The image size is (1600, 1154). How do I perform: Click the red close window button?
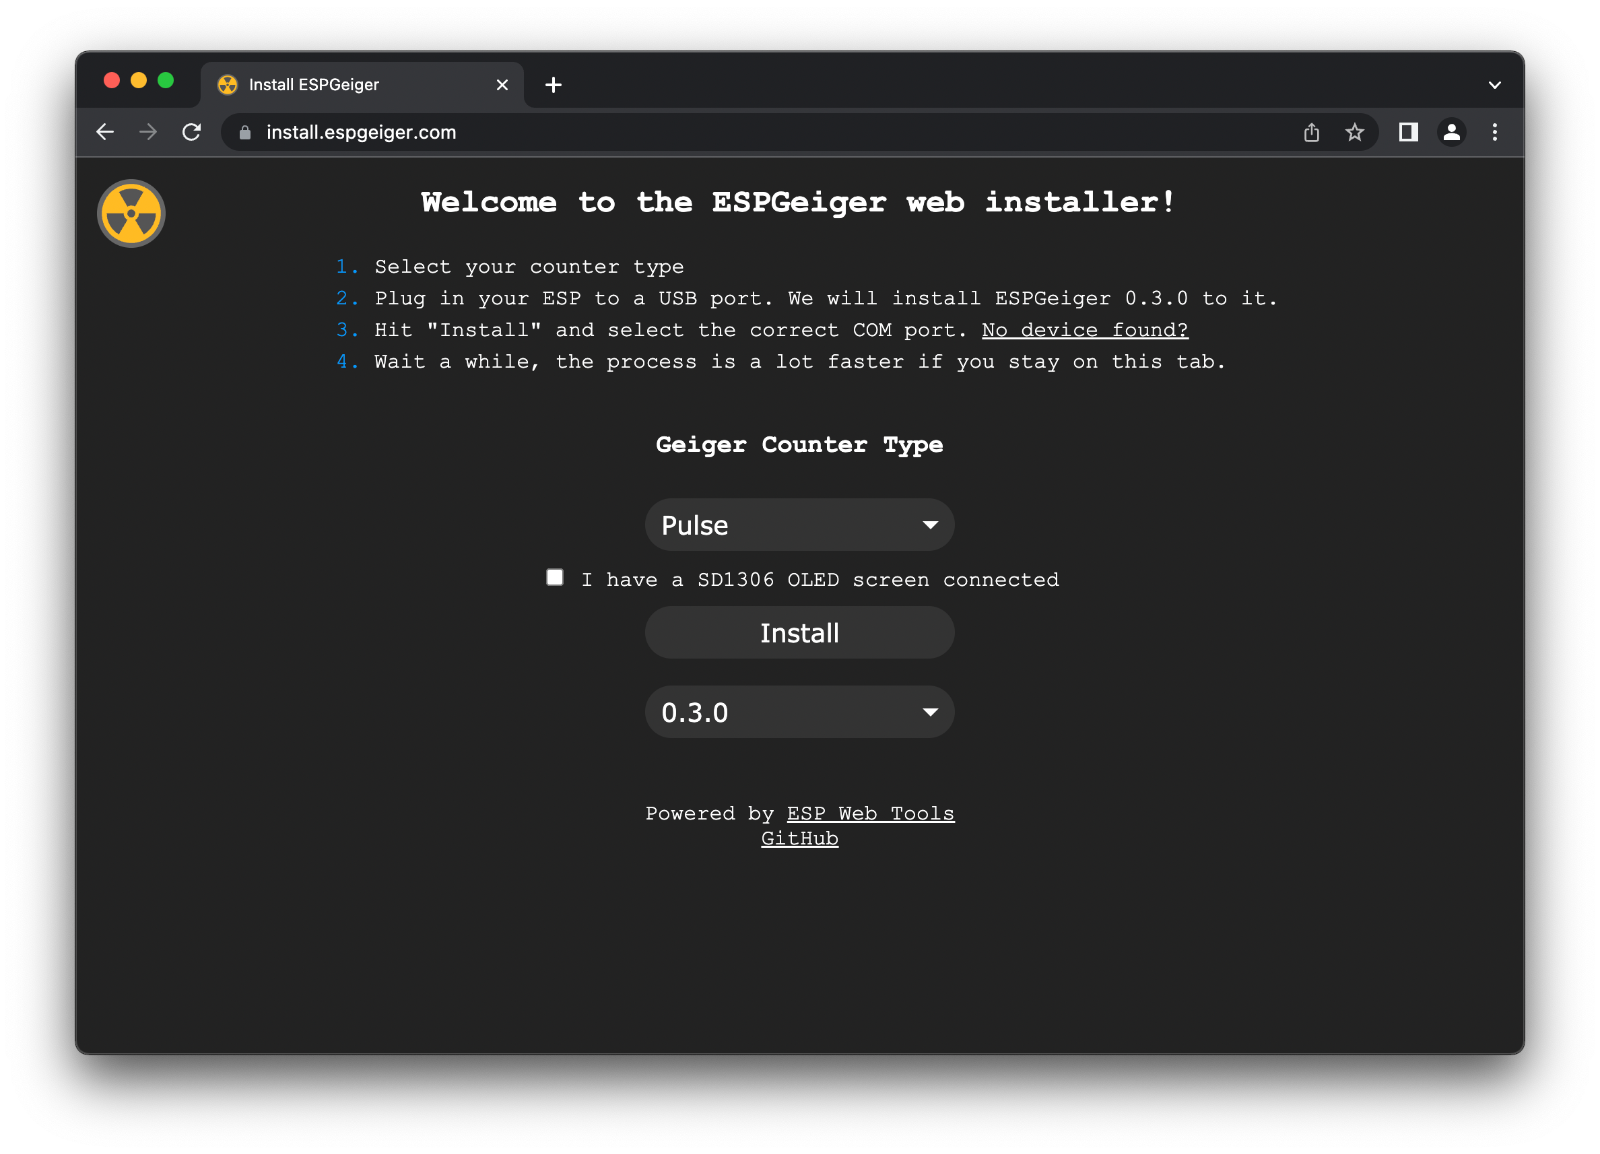pos(112,80)
